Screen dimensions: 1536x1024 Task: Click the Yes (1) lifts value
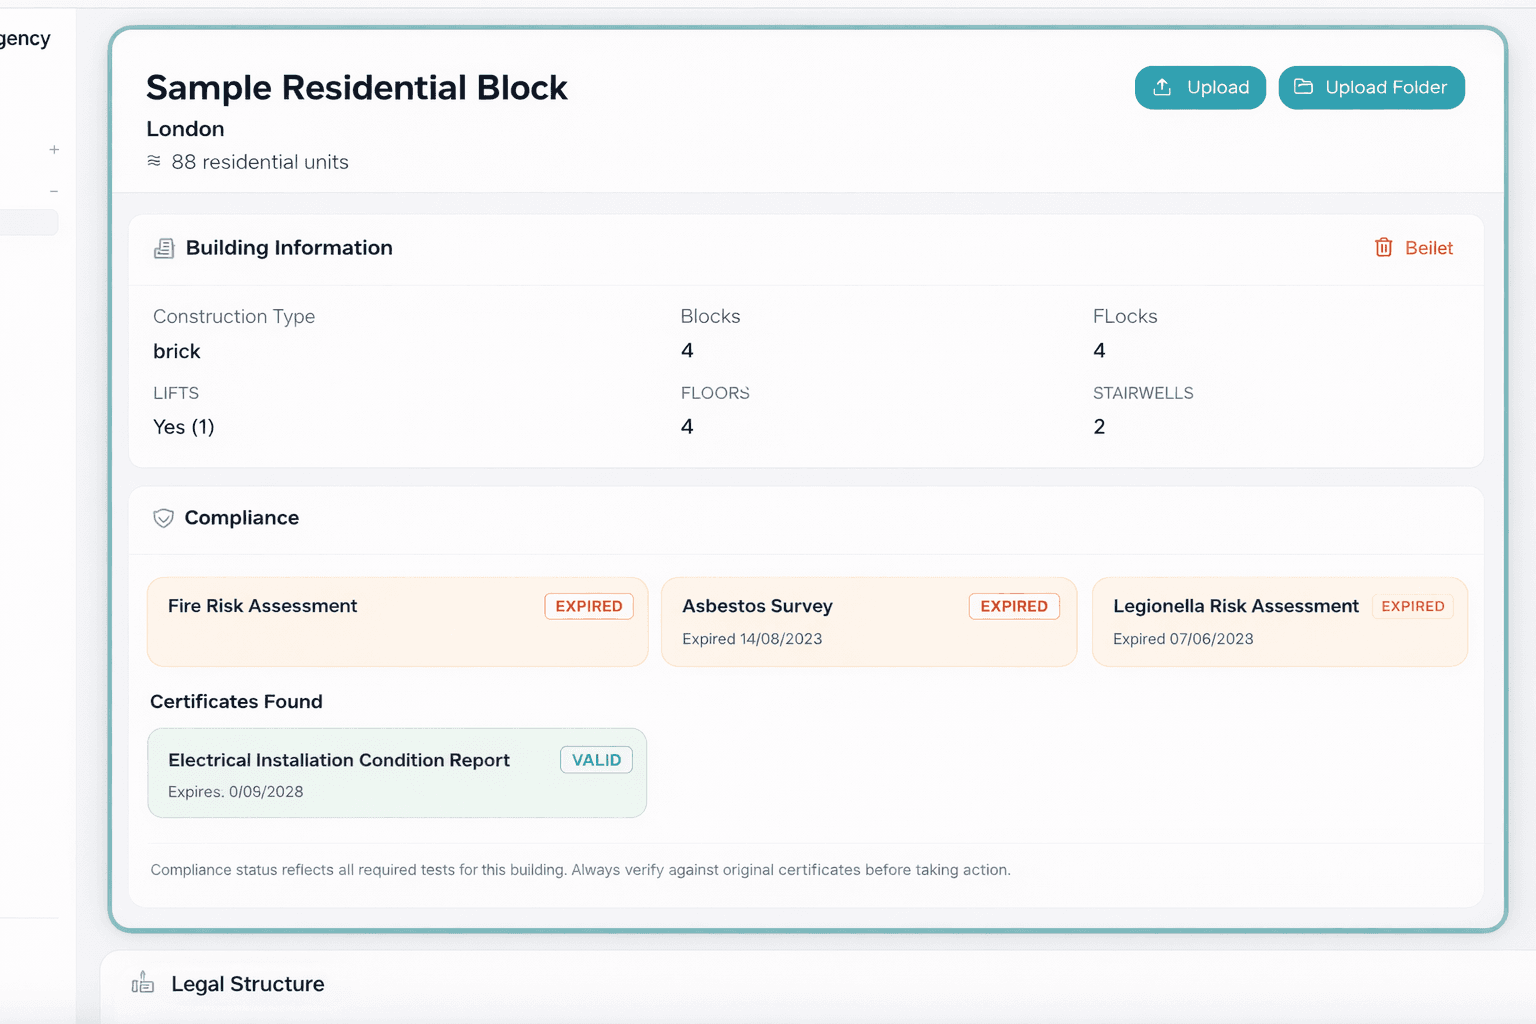tap(184, 427)
